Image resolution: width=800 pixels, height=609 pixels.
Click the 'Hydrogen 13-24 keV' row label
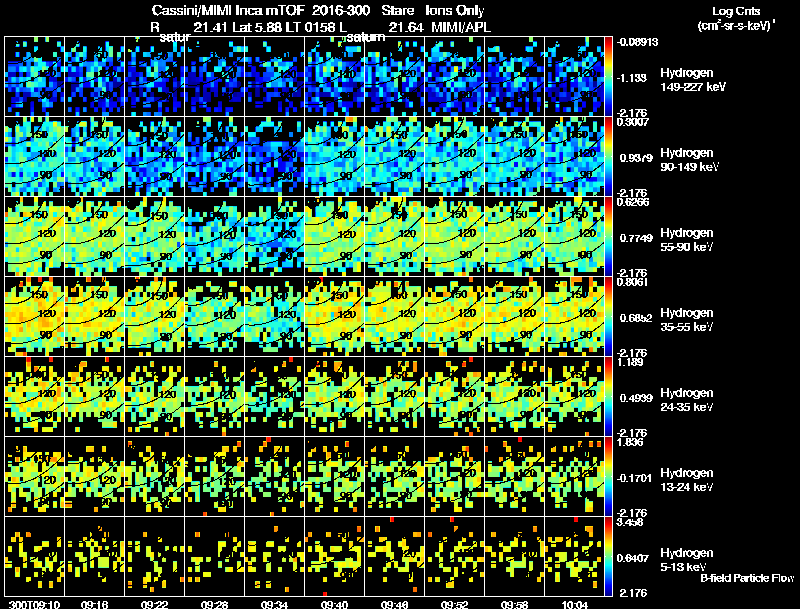[x=687, y=480]
